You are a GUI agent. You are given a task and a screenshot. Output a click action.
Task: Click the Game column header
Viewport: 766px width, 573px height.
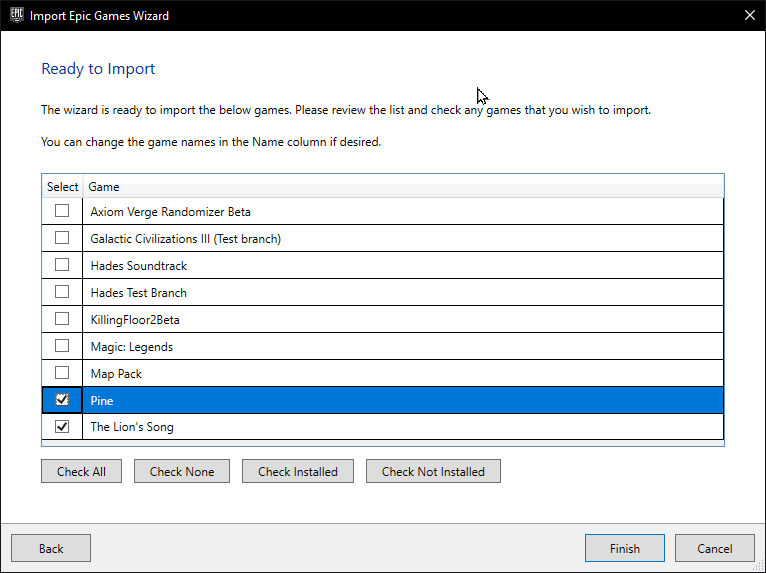coord(404,187)
